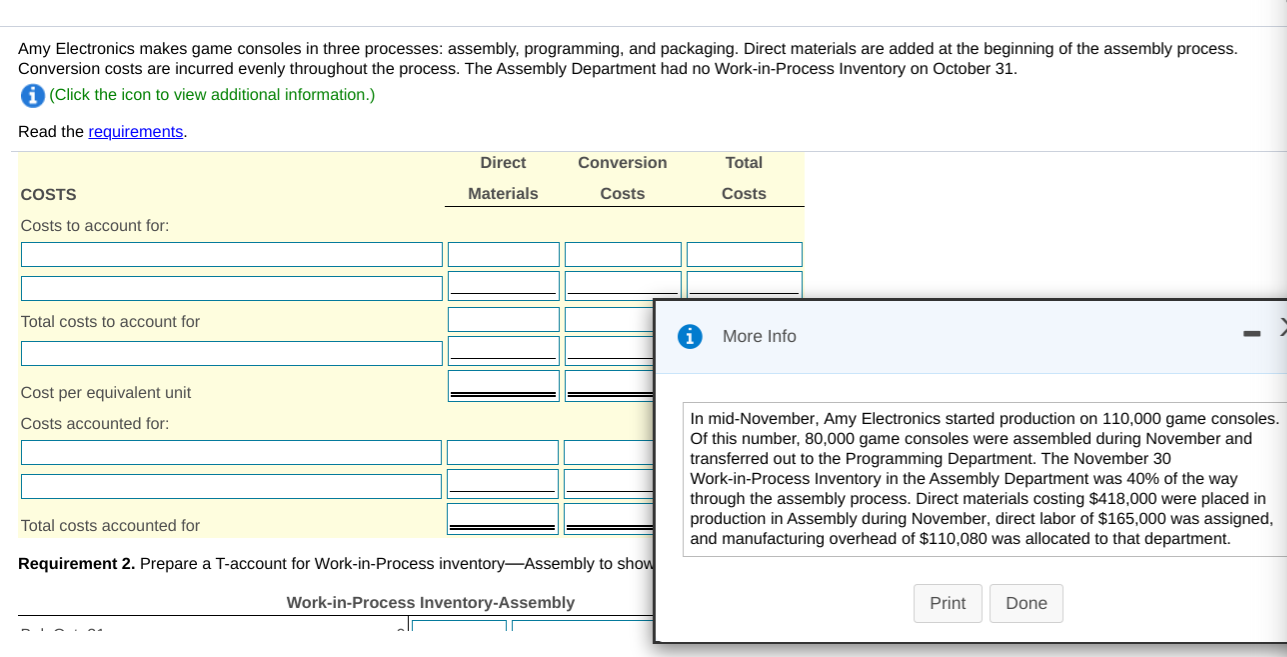This screenshot has width=1287, height=657.
Task: Select Direct Materials field above Cost per equivalent unit
Action: [503, 351]
